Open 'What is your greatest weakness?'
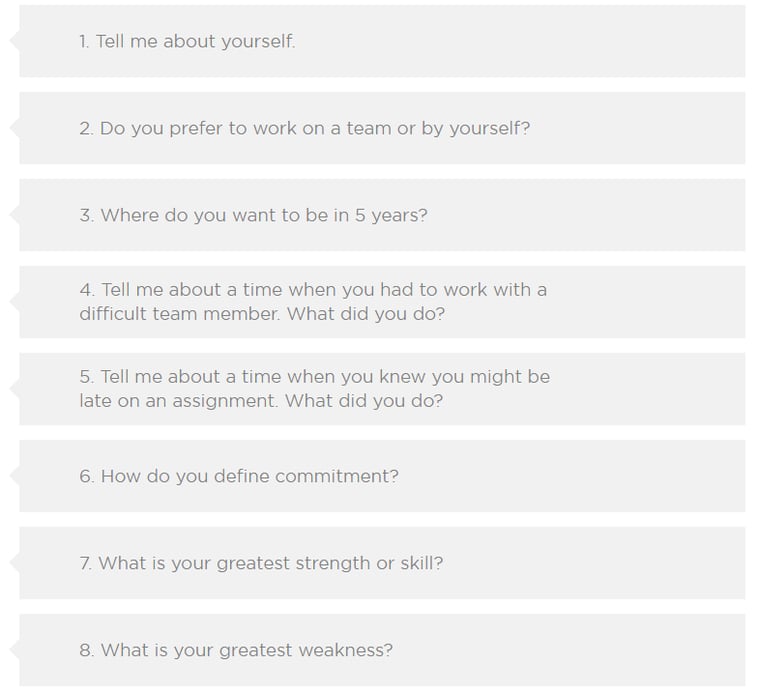This screenshot has height=693, width=757. point(382,650)
